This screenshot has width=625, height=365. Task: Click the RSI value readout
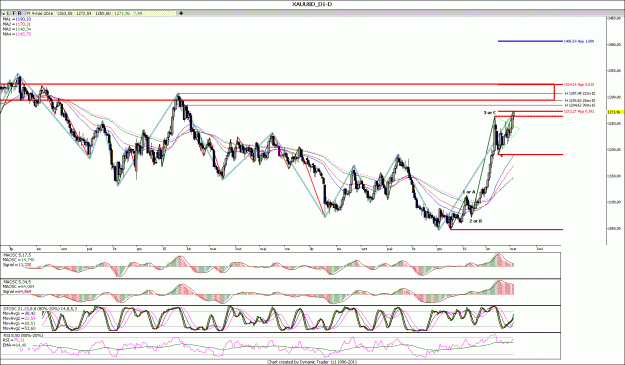[x=14, y=340]
